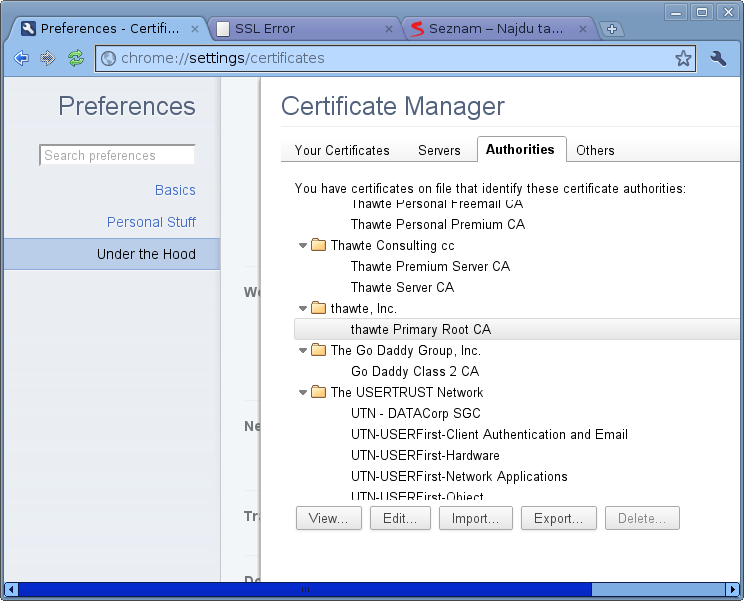This screenshot has width=744, height=601.
Task: Minimize the browser window
Action: coord(676,12)
